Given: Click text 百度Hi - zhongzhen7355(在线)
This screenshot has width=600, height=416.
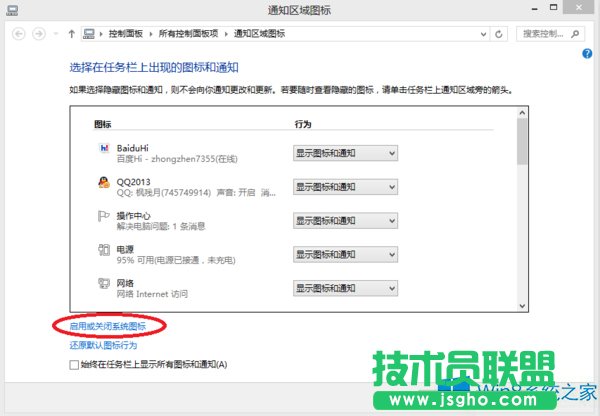Looking at the screenshot, I should (177, 159).
